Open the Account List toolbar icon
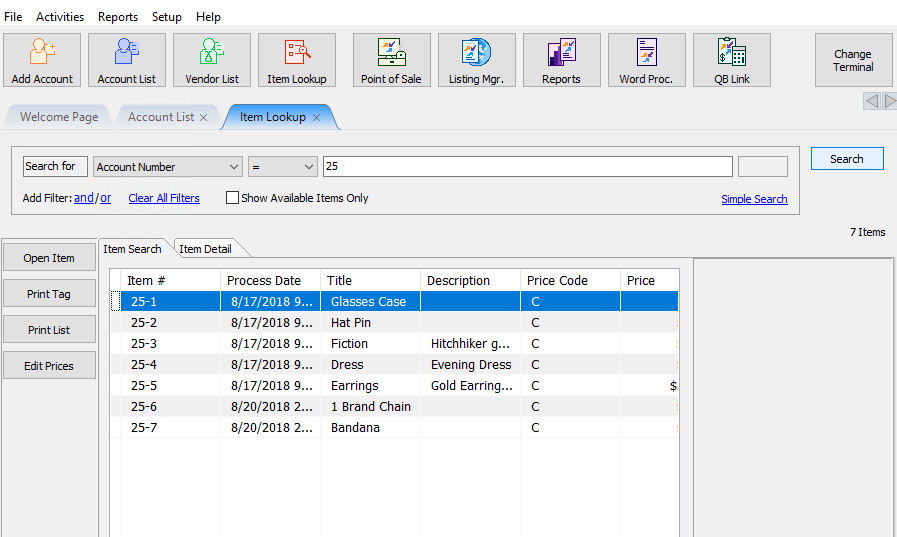 [x=126, y=60]
